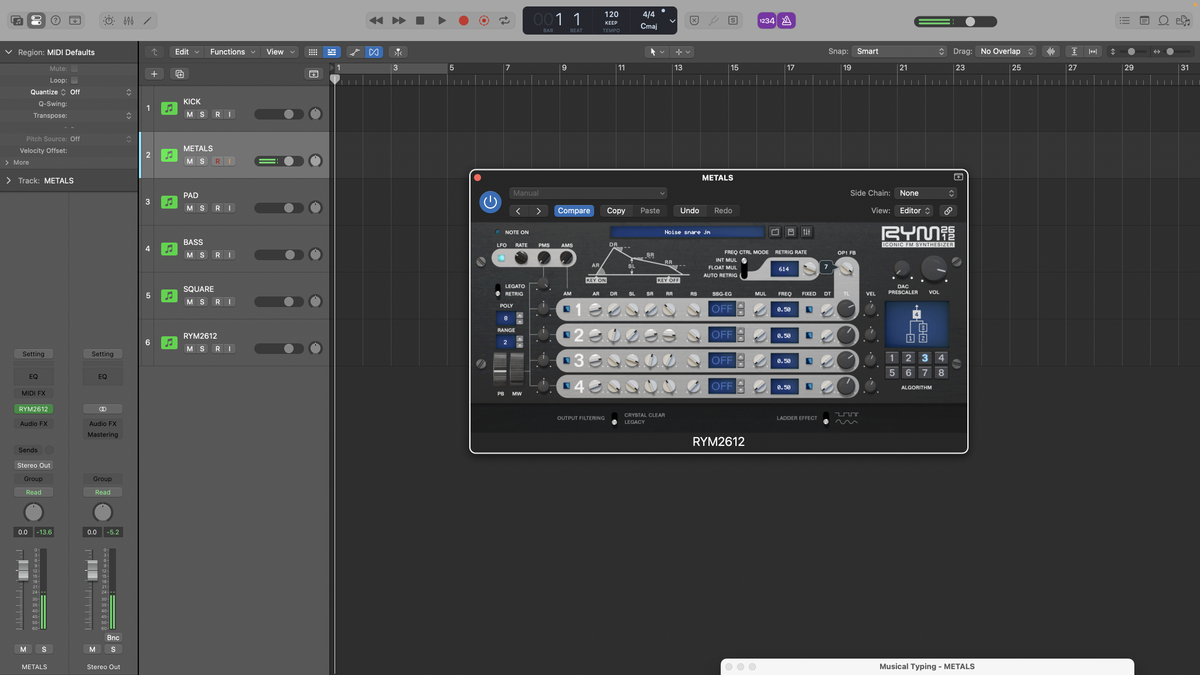This screenshot has height=675, width=1200.
Task: Toggle the plugin power bypass button
Action: click(x=490, y=202)
